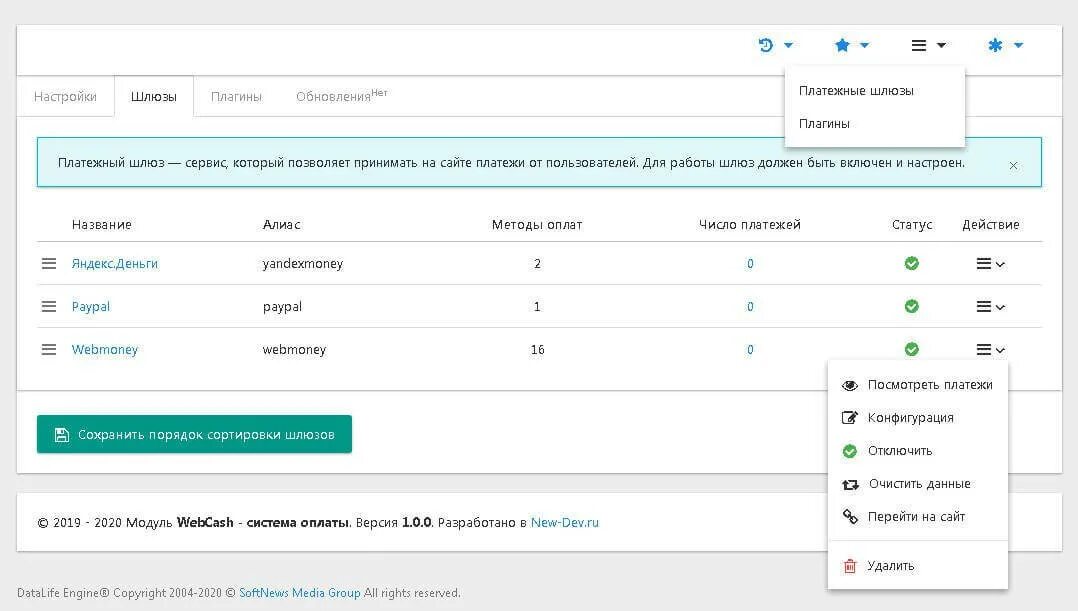Image resolution: width=1078 pixels, height=611 pixels.
Task: Click the webmoney alias cell
Action: tap(294, 349)
